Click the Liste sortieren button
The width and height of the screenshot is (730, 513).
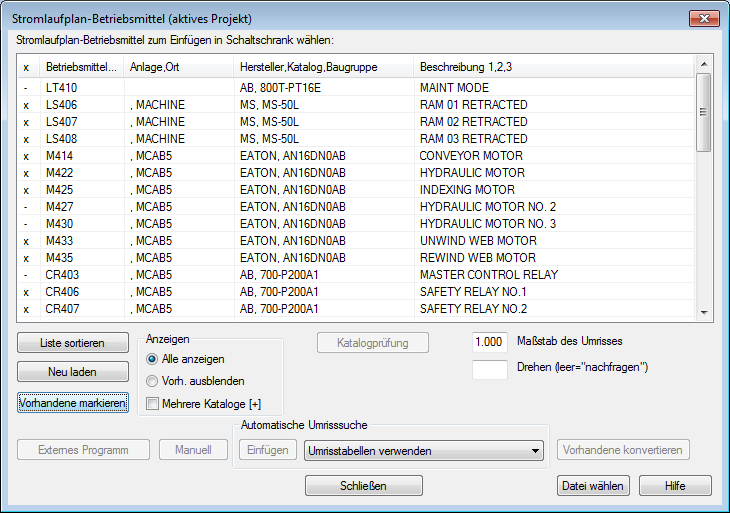(73, 343)
